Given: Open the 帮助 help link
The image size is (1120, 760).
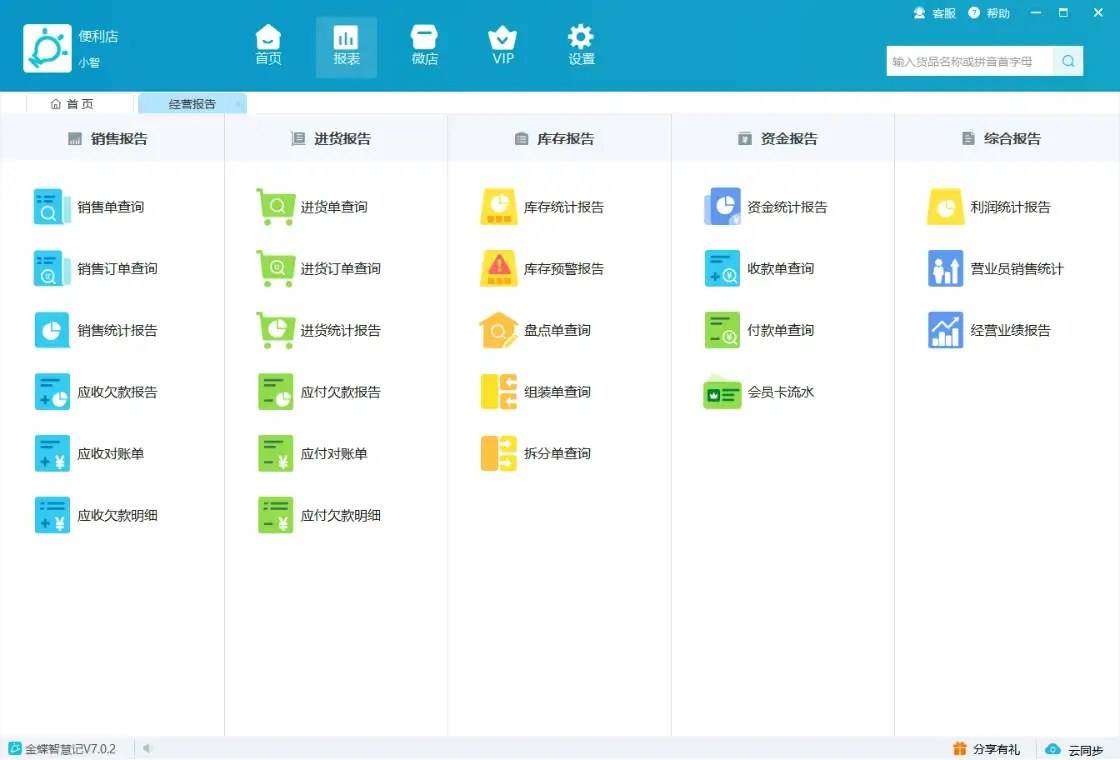Looking at the screenshot, I should (989, 13).
